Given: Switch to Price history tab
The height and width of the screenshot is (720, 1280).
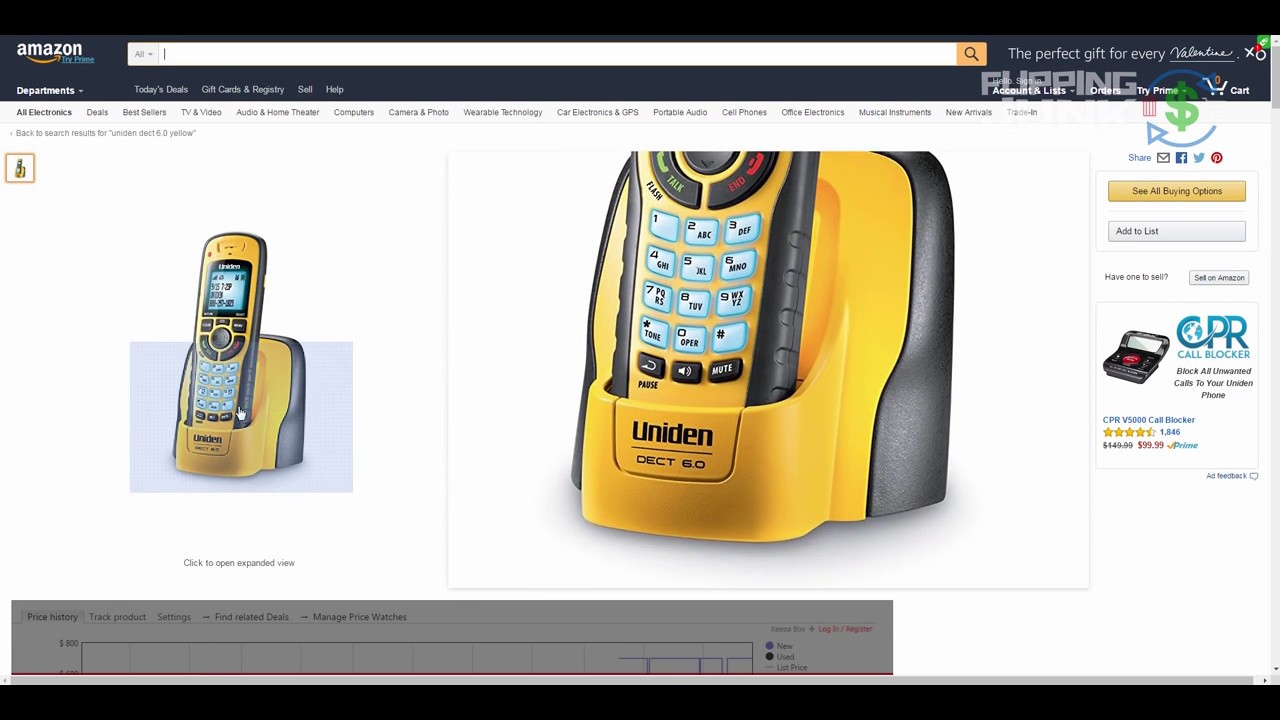Looking at the screenshot, I should (x=52, y=617).
